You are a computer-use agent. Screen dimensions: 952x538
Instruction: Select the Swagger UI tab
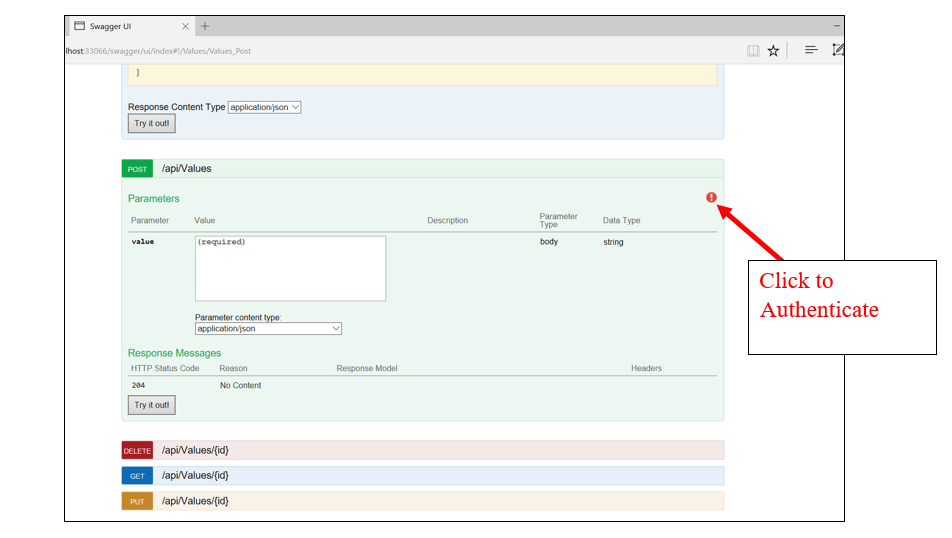(131, 26)
